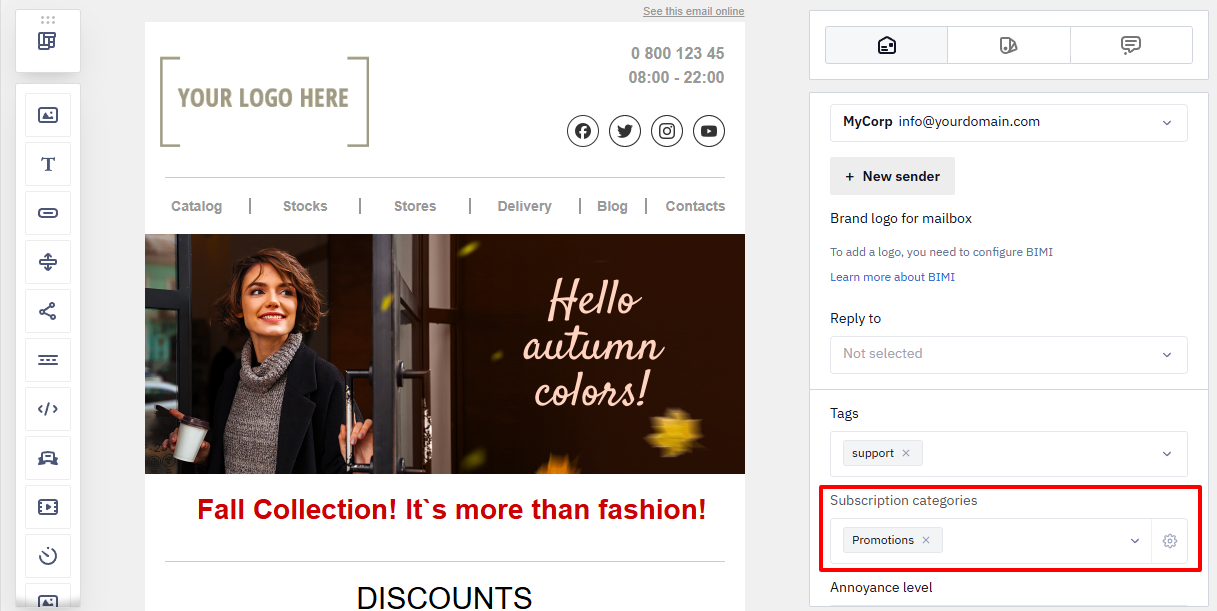
Task: Select the Spacer block icon
Action: [48, 262]
